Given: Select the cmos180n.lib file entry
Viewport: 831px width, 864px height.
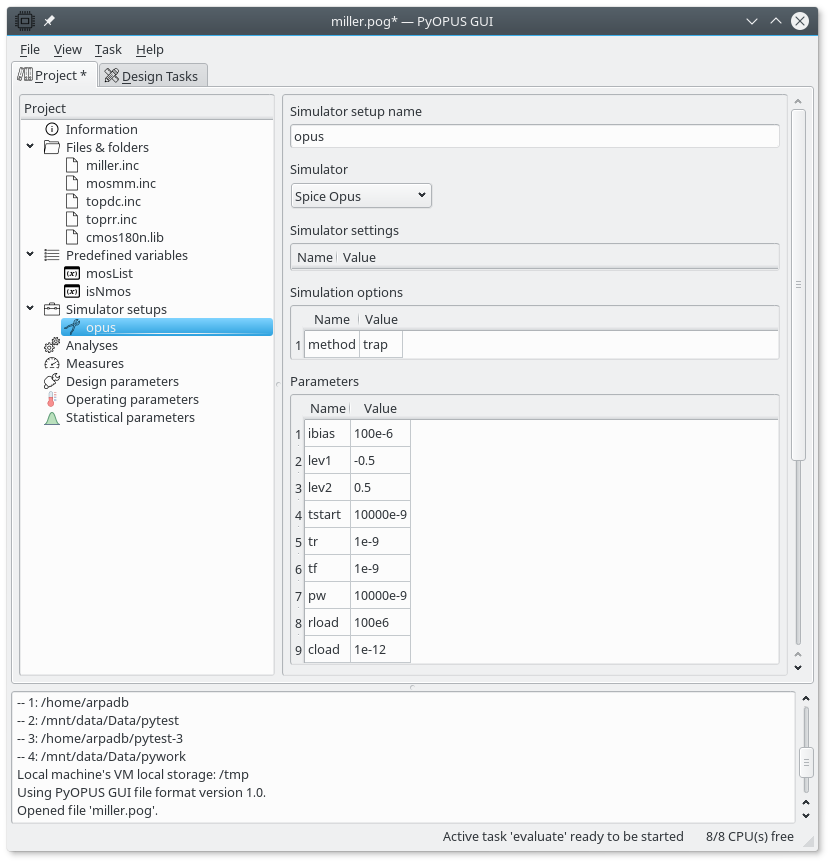Looking at the screenshot, I should (124, 237).
